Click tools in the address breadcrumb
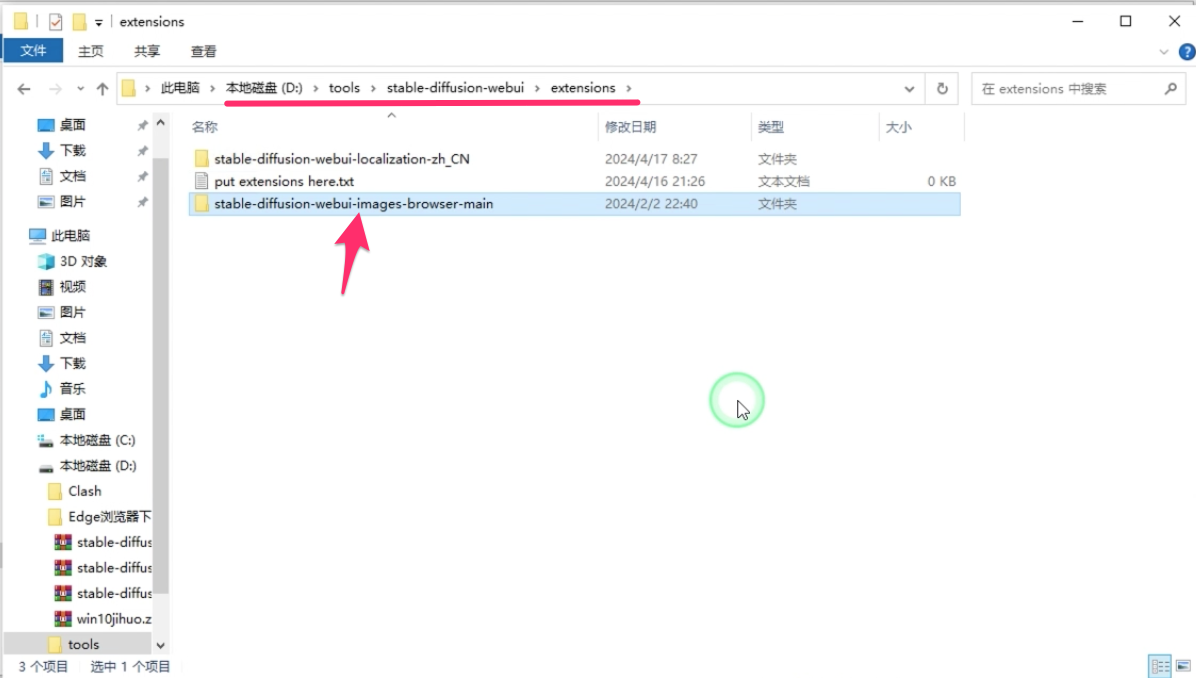 [344, 88]
